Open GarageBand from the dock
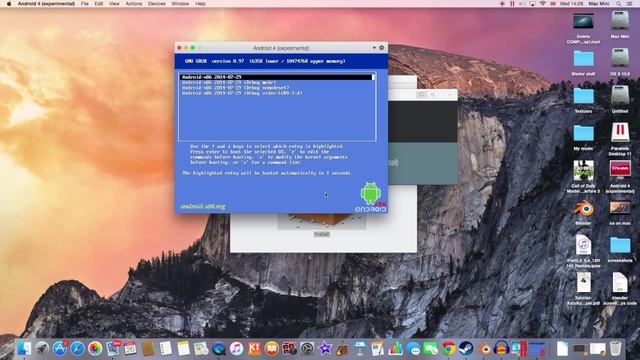The height and width of the screenshot is (360, 640). pyautogui.click(x=342, y=349)
